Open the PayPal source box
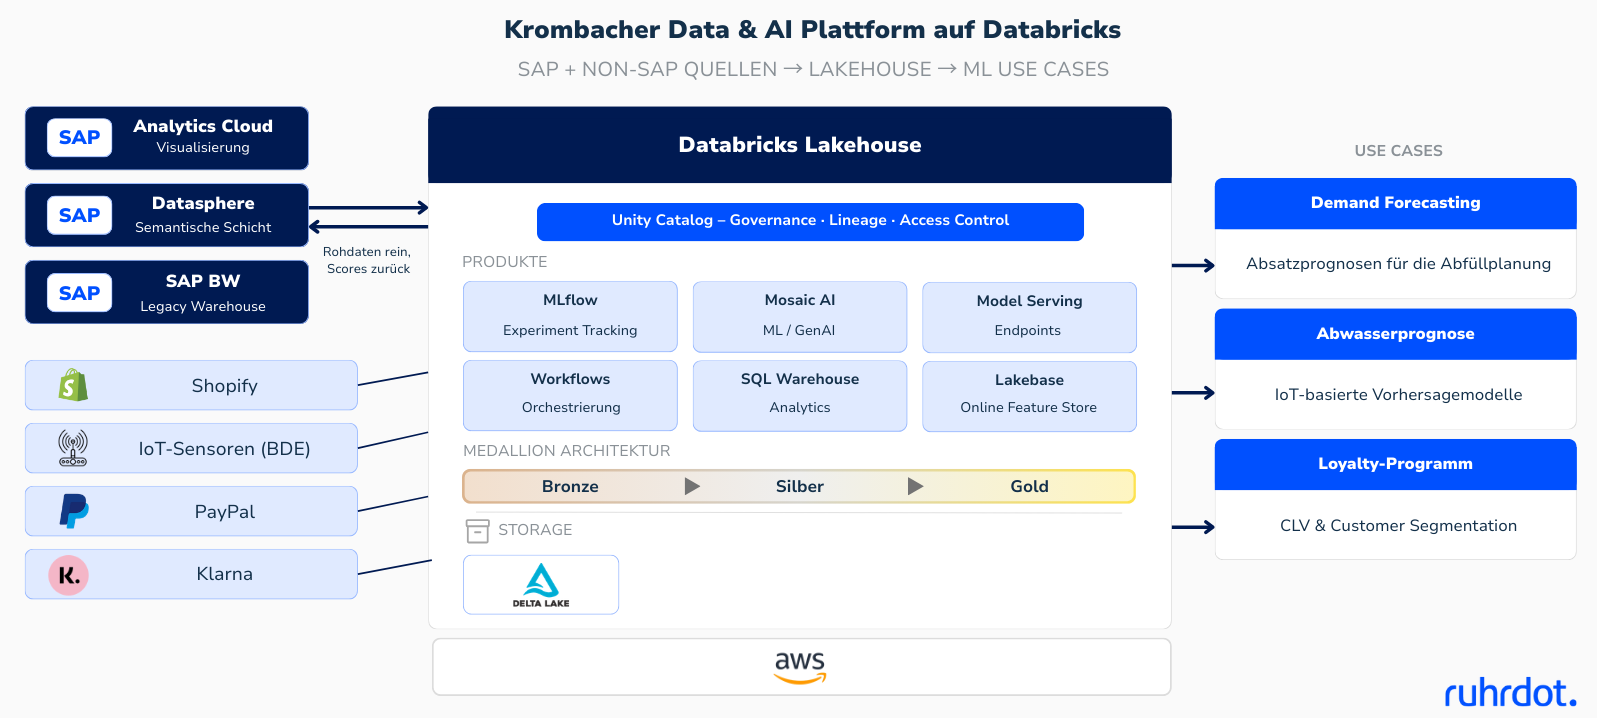 pyautogui.click(x=191, y=511)
